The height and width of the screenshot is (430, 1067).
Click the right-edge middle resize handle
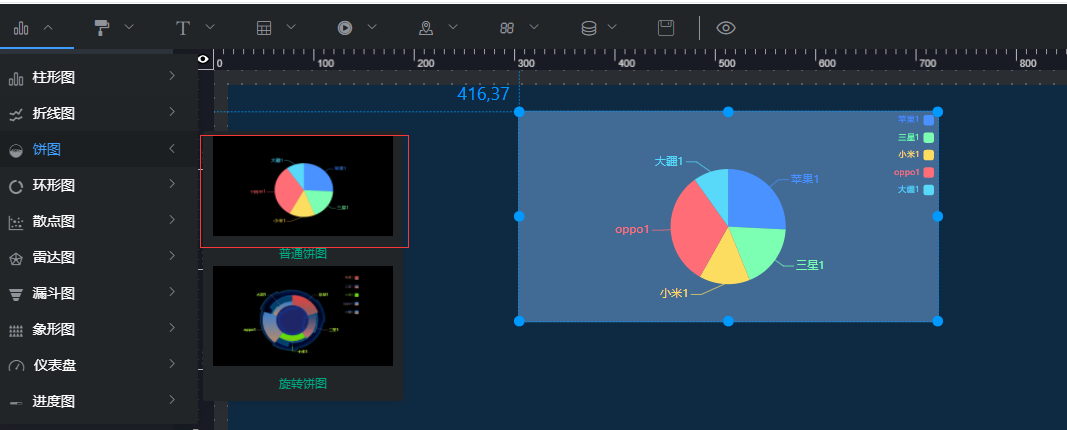[x=937, y=216]
